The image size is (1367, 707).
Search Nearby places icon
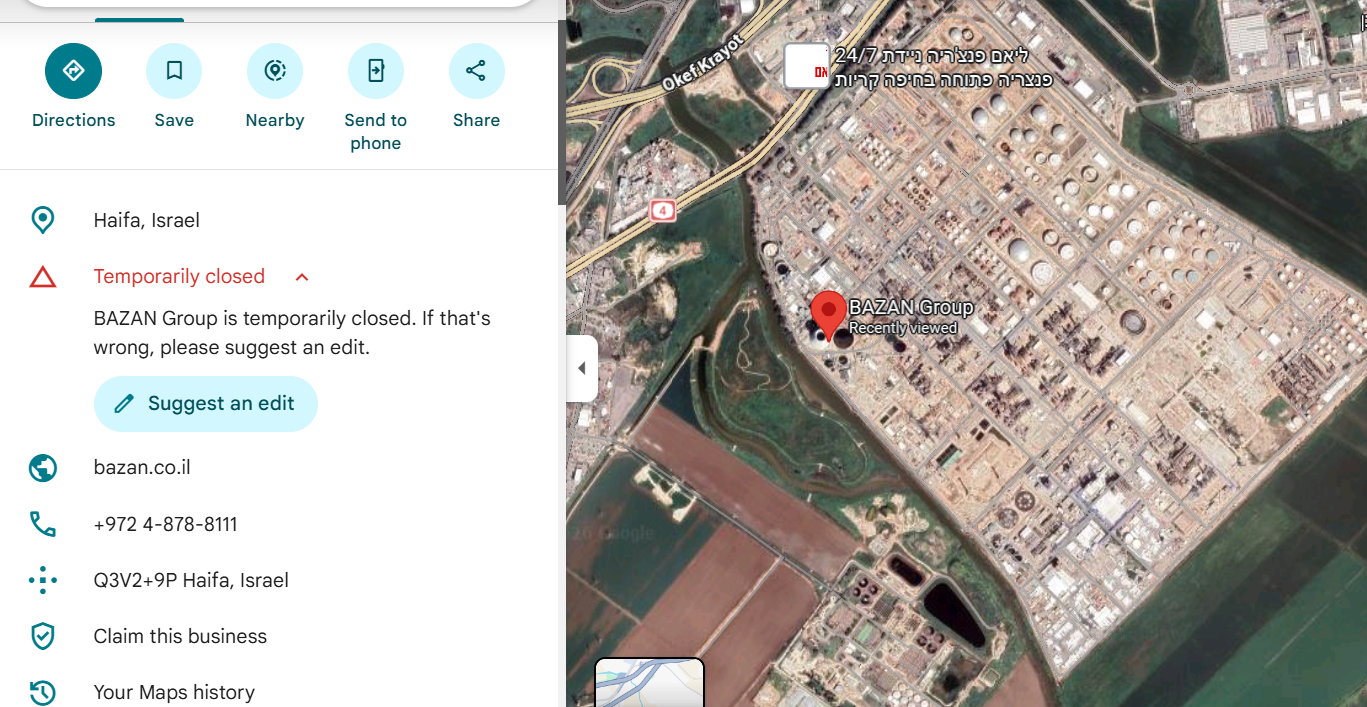[275, 71]
